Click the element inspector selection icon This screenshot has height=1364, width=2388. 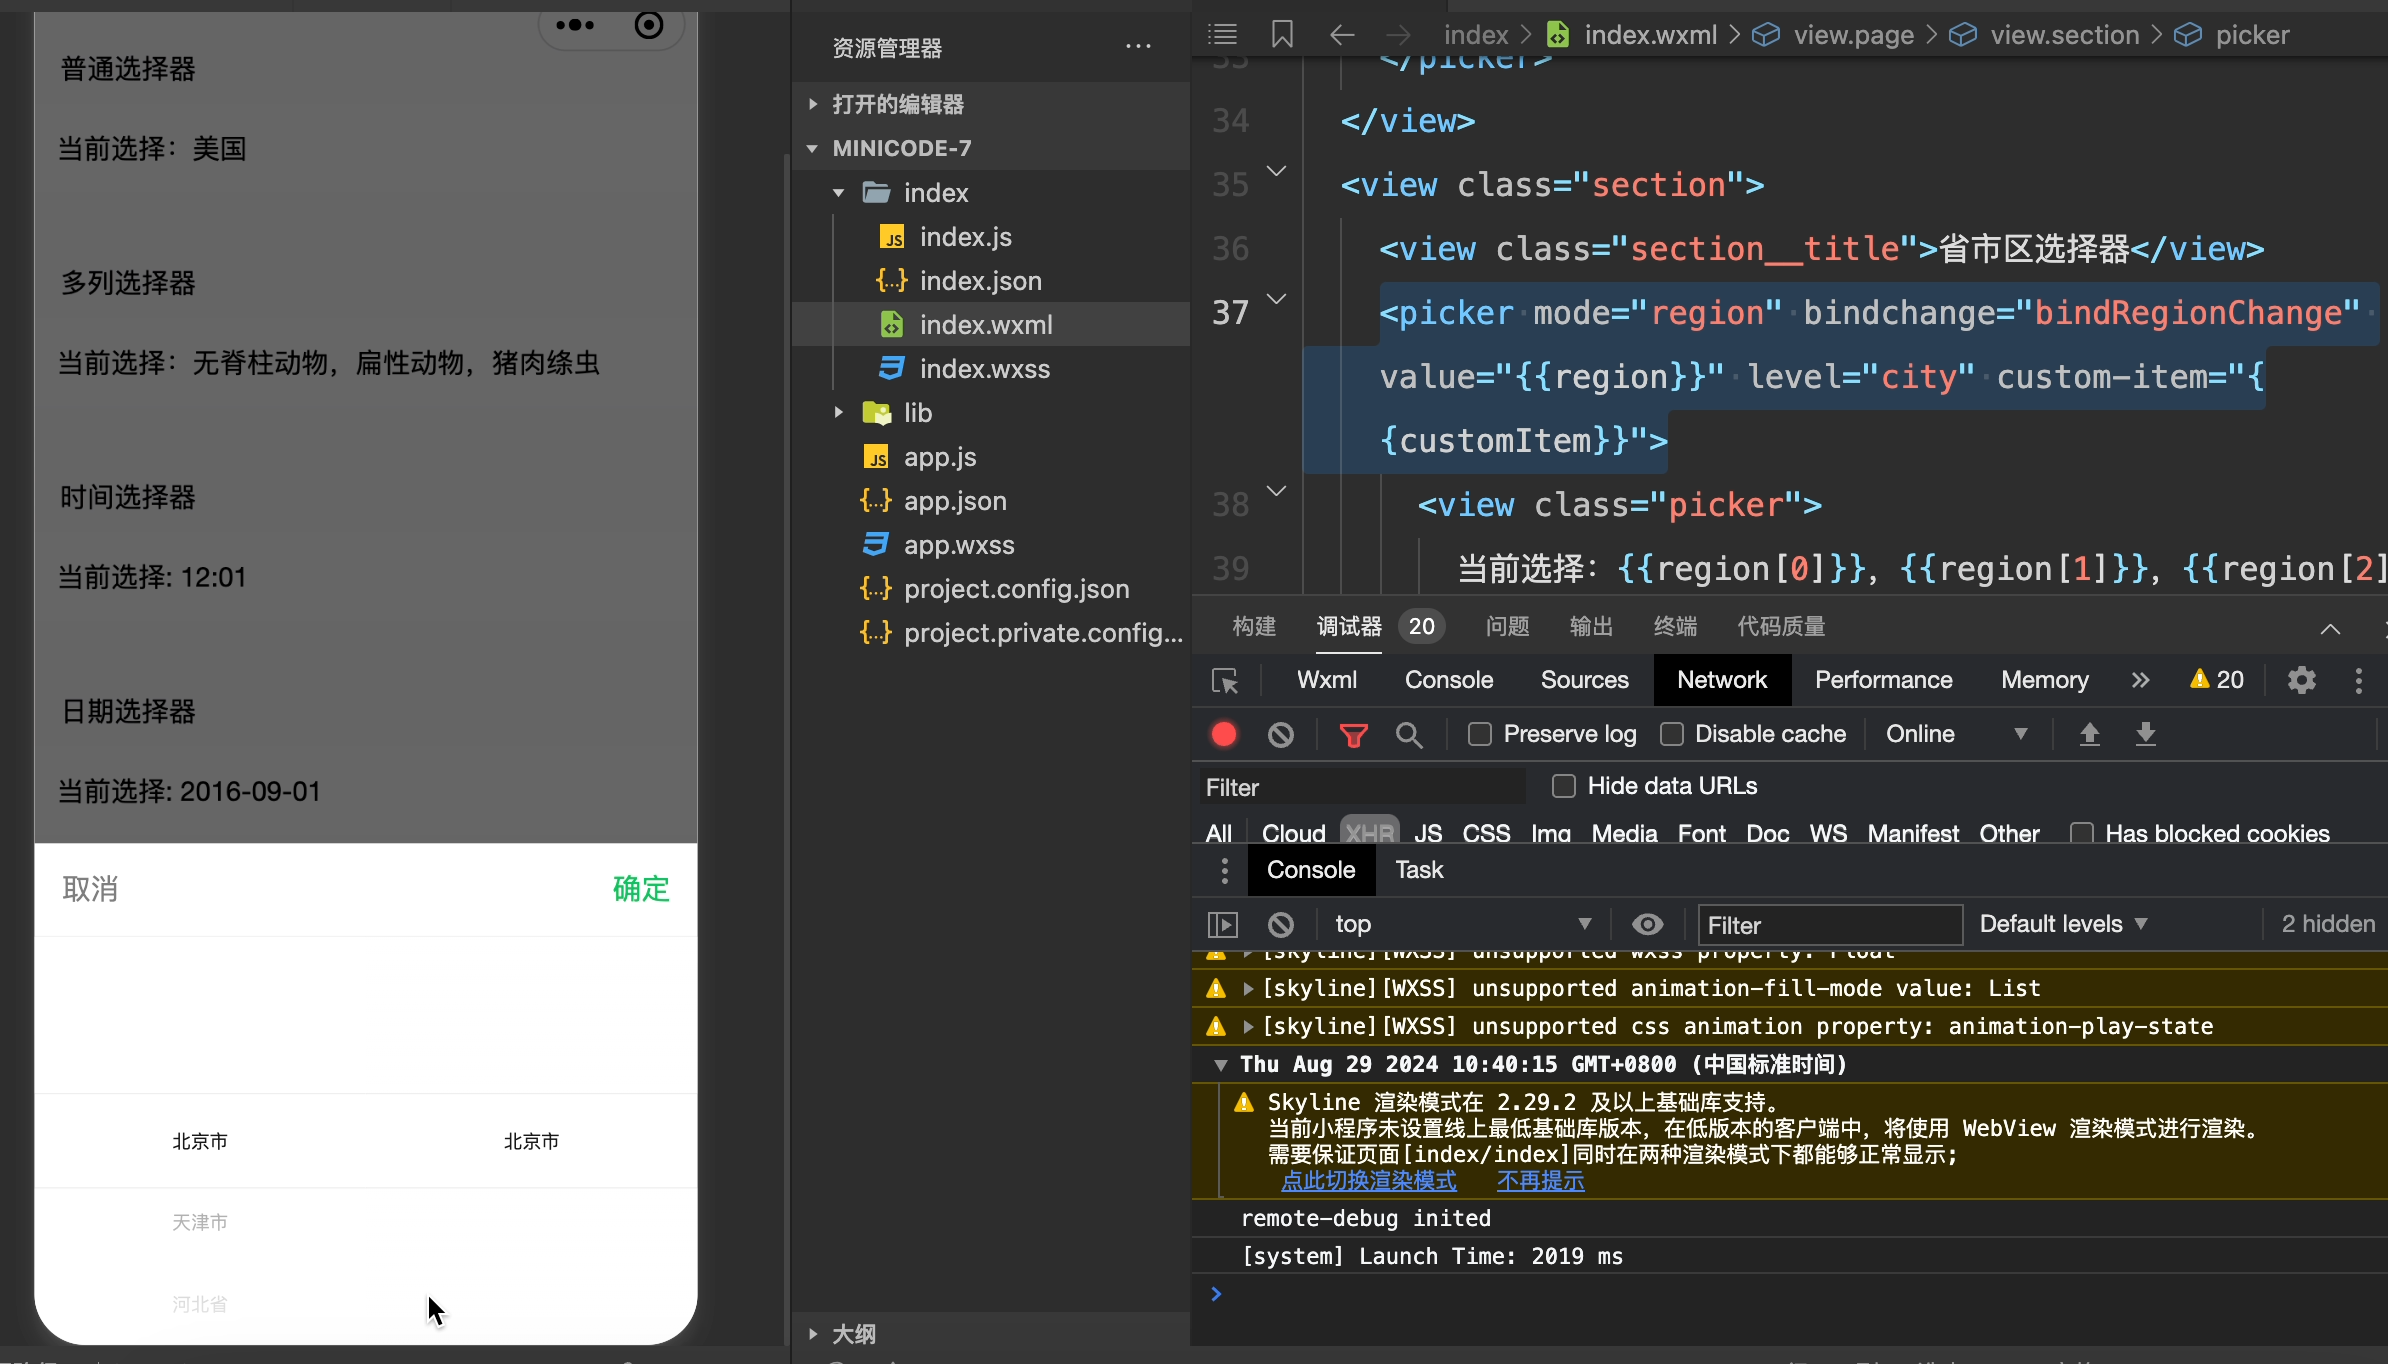coord(1225,681)
